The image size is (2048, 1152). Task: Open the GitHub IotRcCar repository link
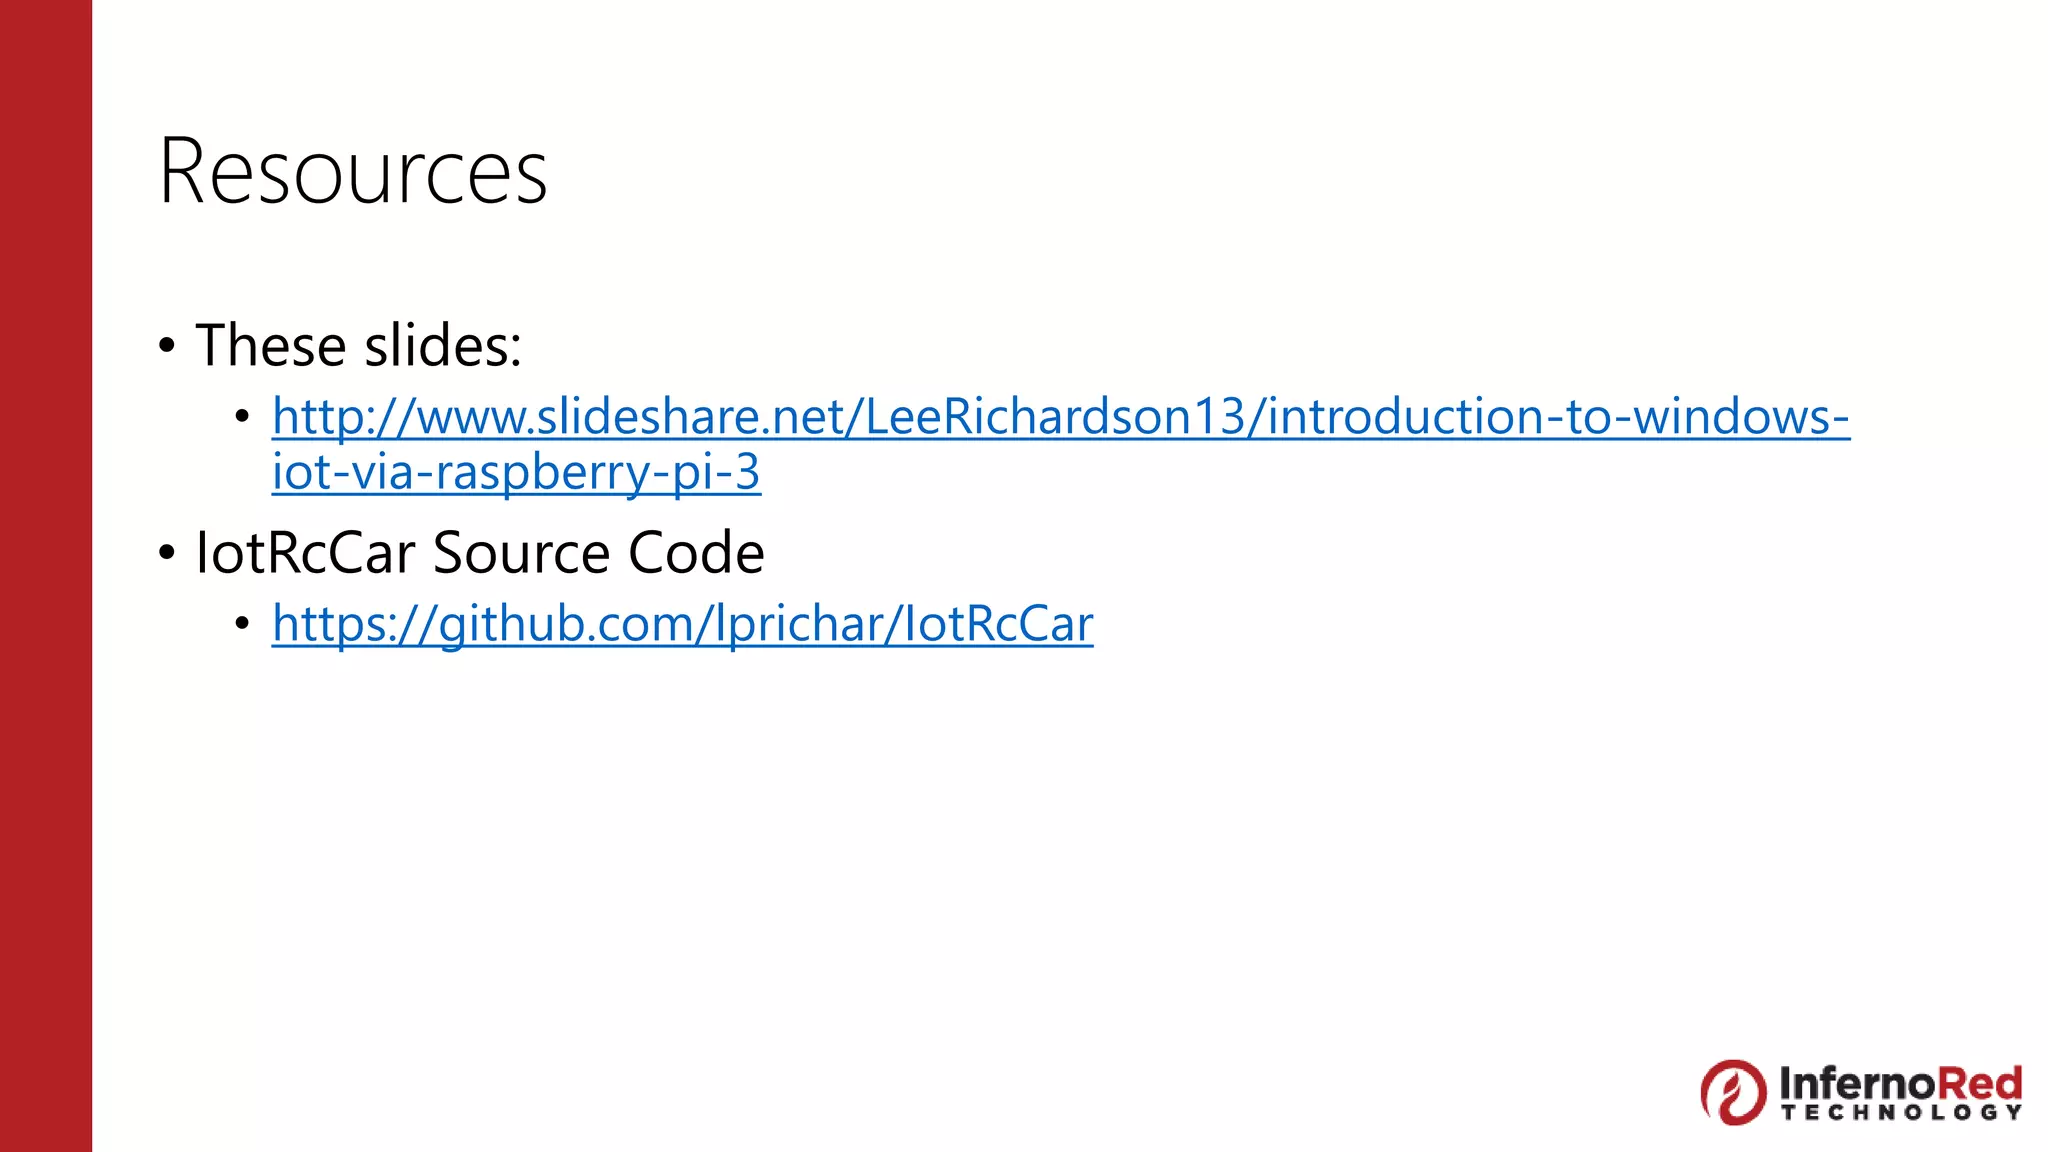pos(682,624)
